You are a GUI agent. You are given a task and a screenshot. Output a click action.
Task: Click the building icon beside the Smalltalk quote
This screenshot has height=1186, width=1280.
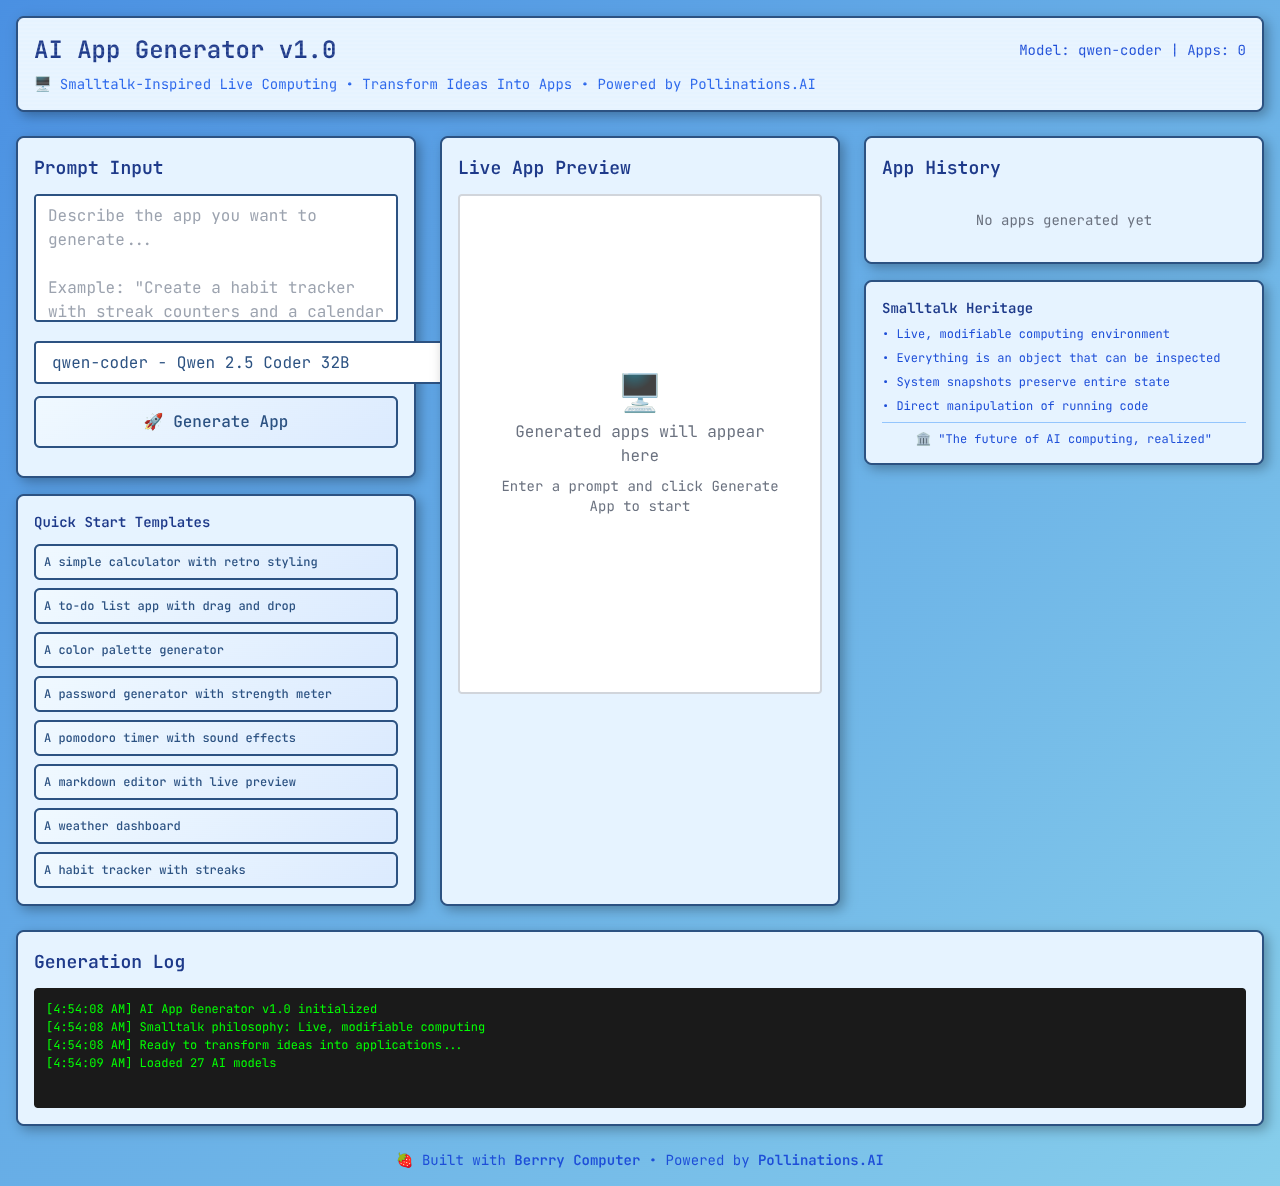click(x=923, y=439)
